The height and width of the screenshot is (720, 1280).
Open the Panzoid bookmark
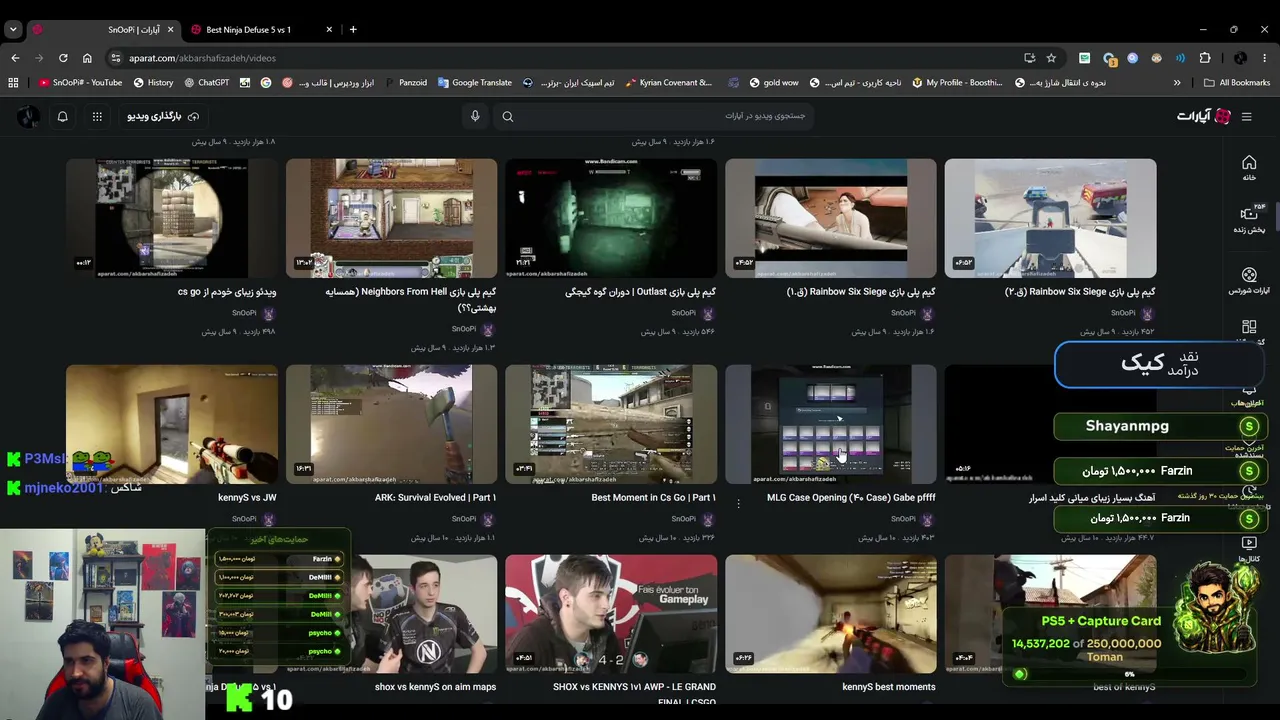click(x=405, y=83)
